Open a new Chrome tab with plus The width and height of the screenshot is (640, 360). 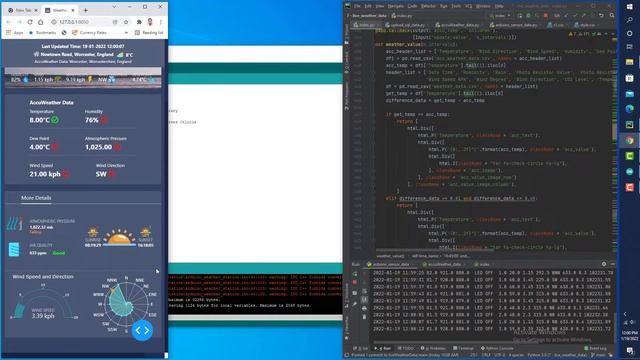pyautogui.click(x=85, y=10)
